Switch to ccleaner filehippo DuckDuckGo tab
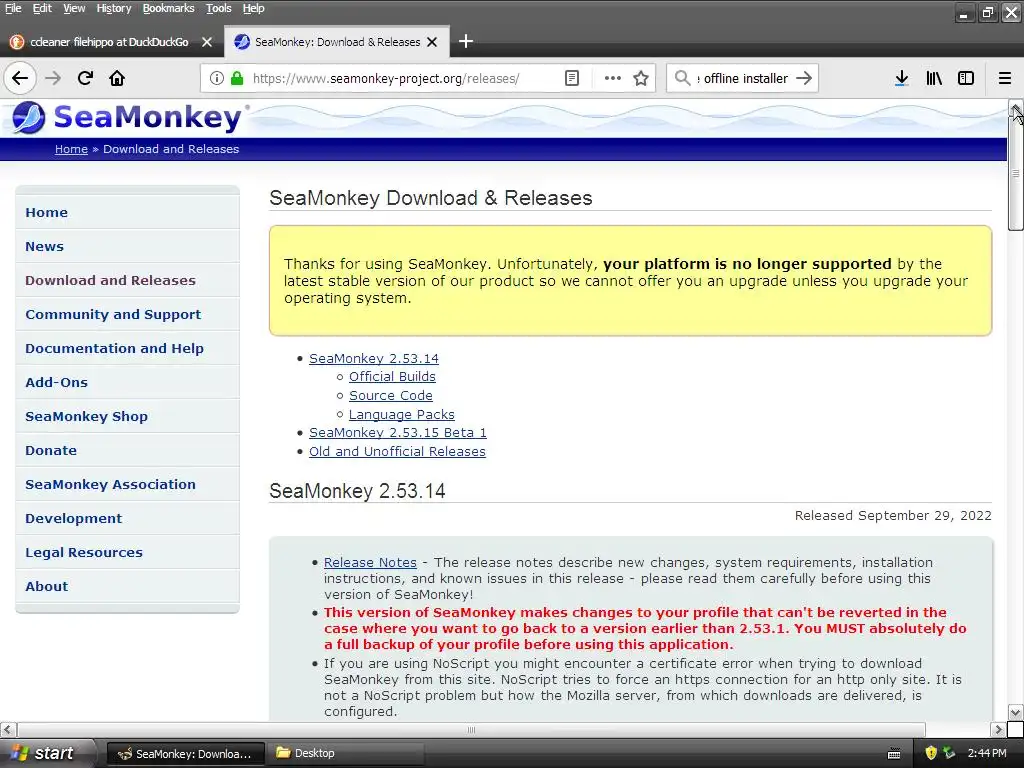The width and height of the screenshot is (1024, 768). pyautogui.click(x=111, y=42)
